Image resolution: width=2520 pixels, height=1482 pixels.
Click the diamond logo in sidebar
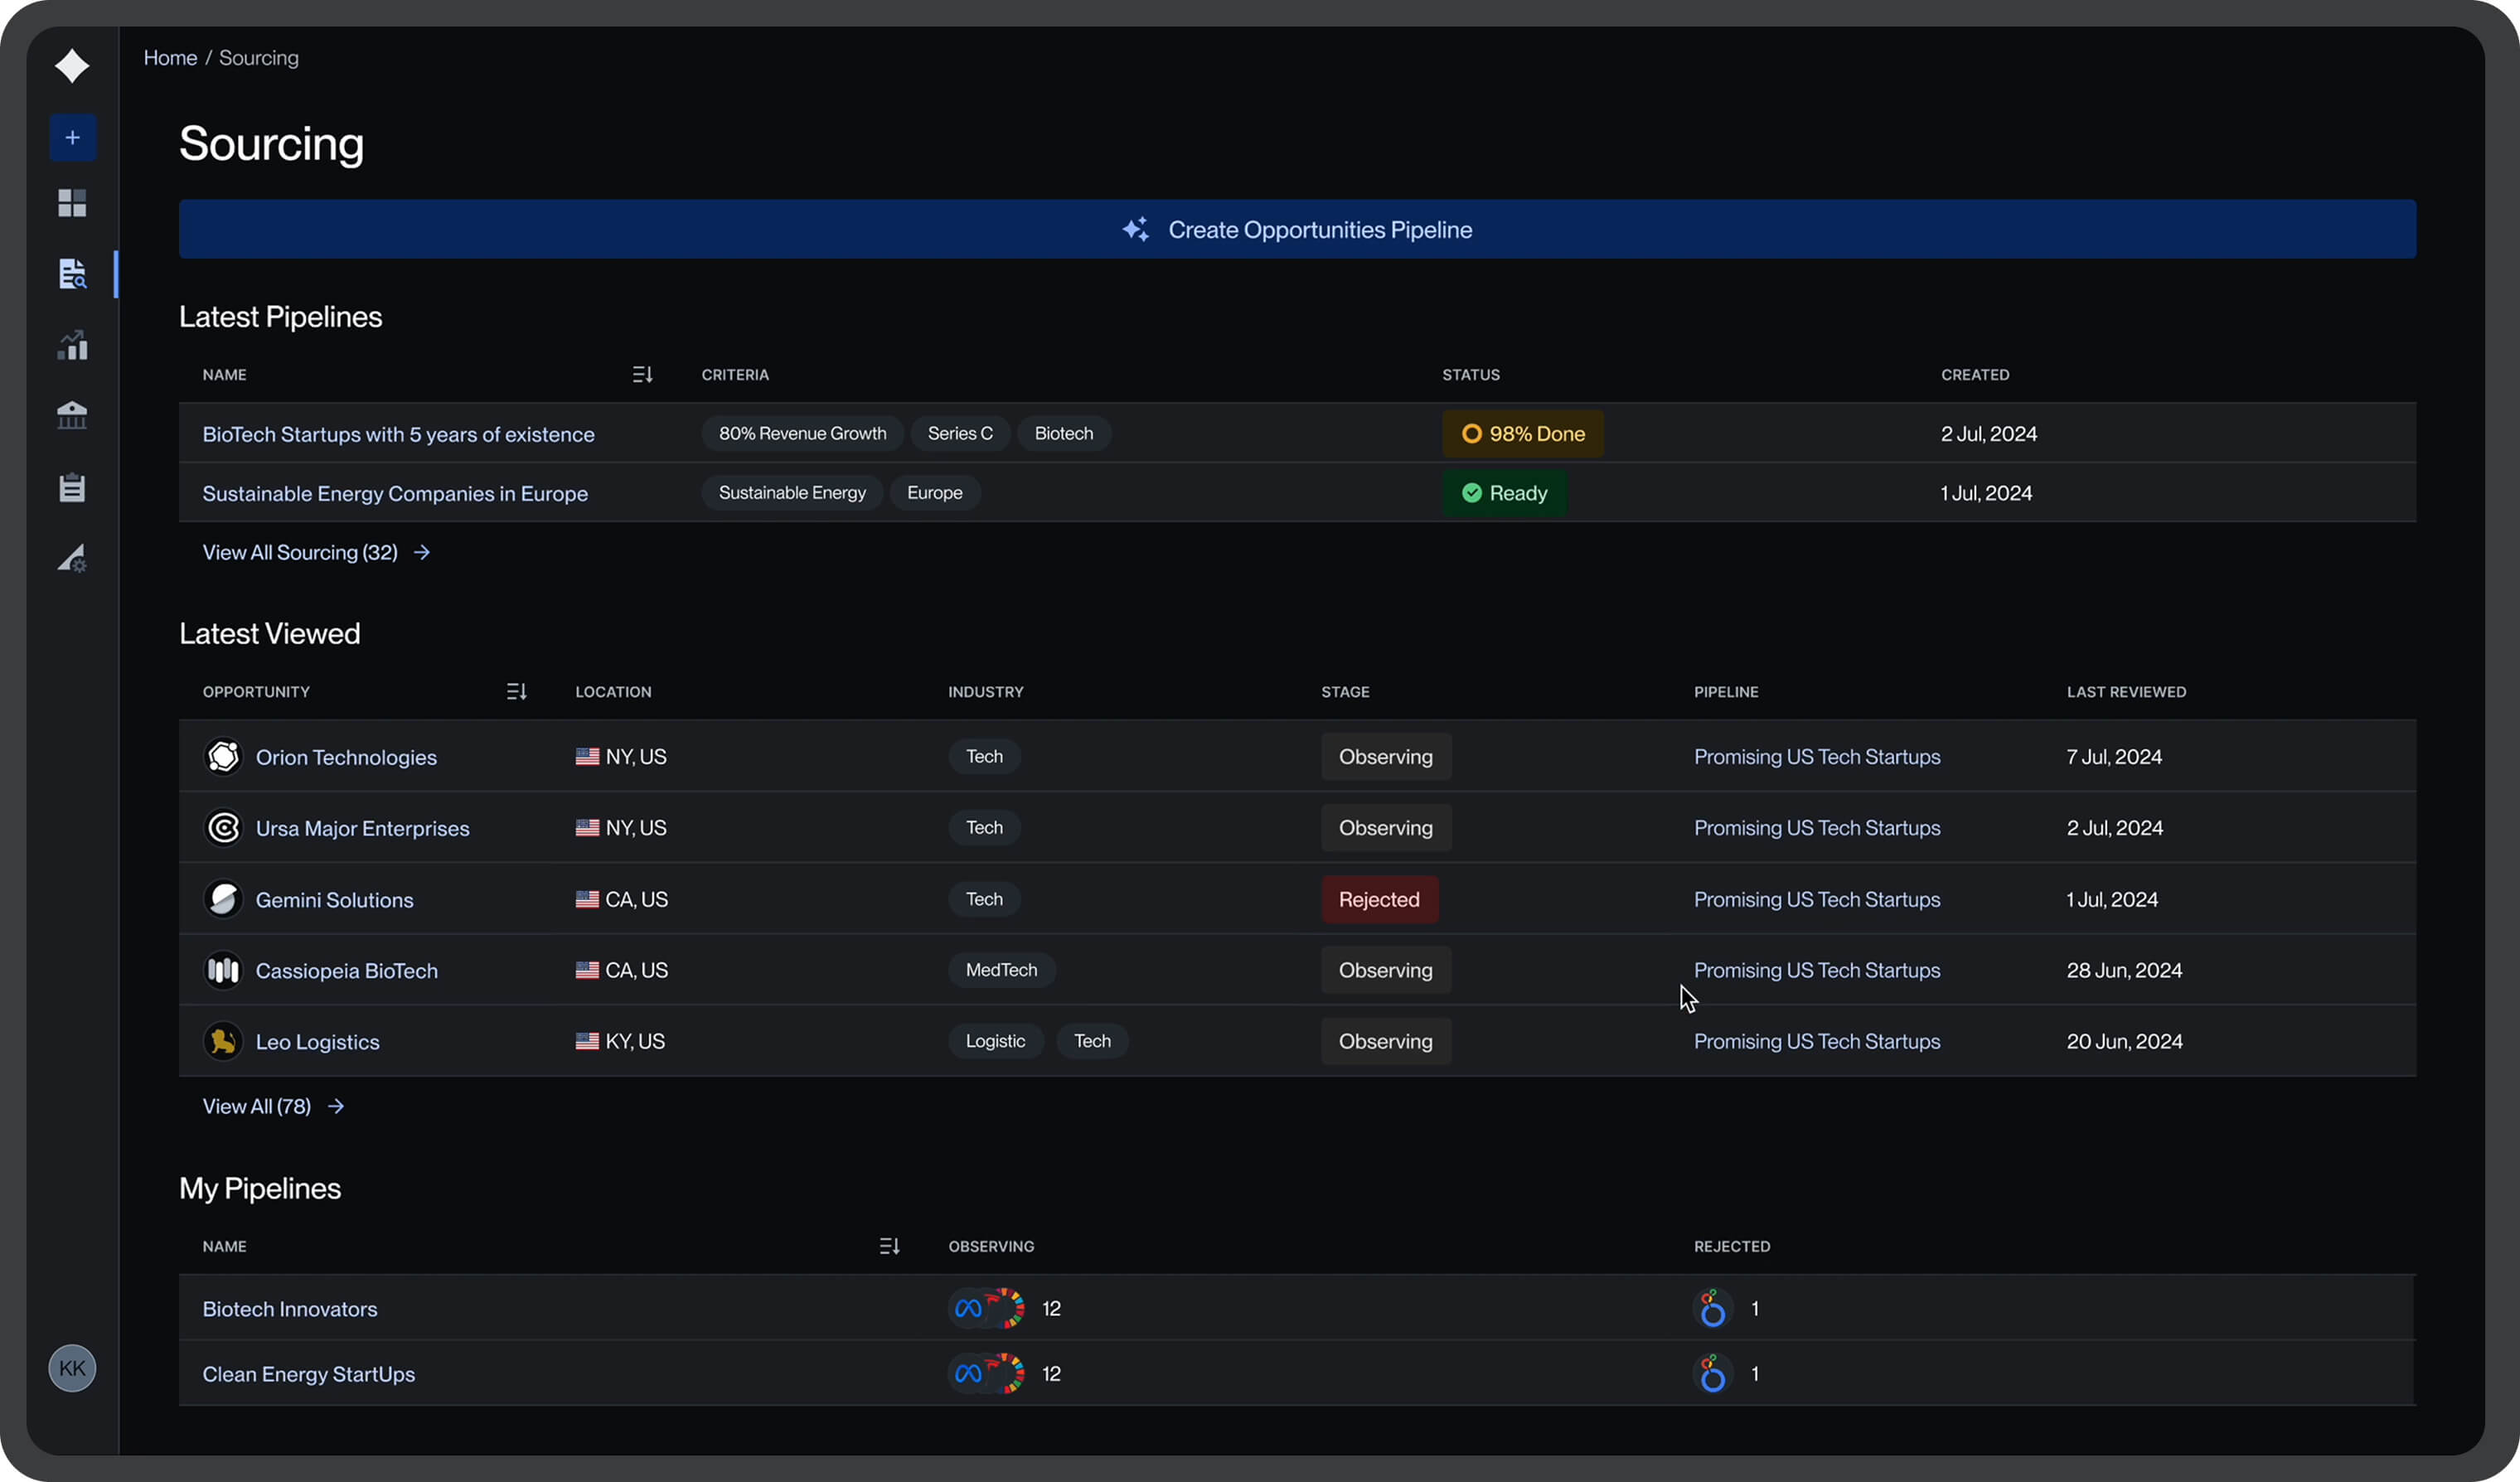pos(72,66)
